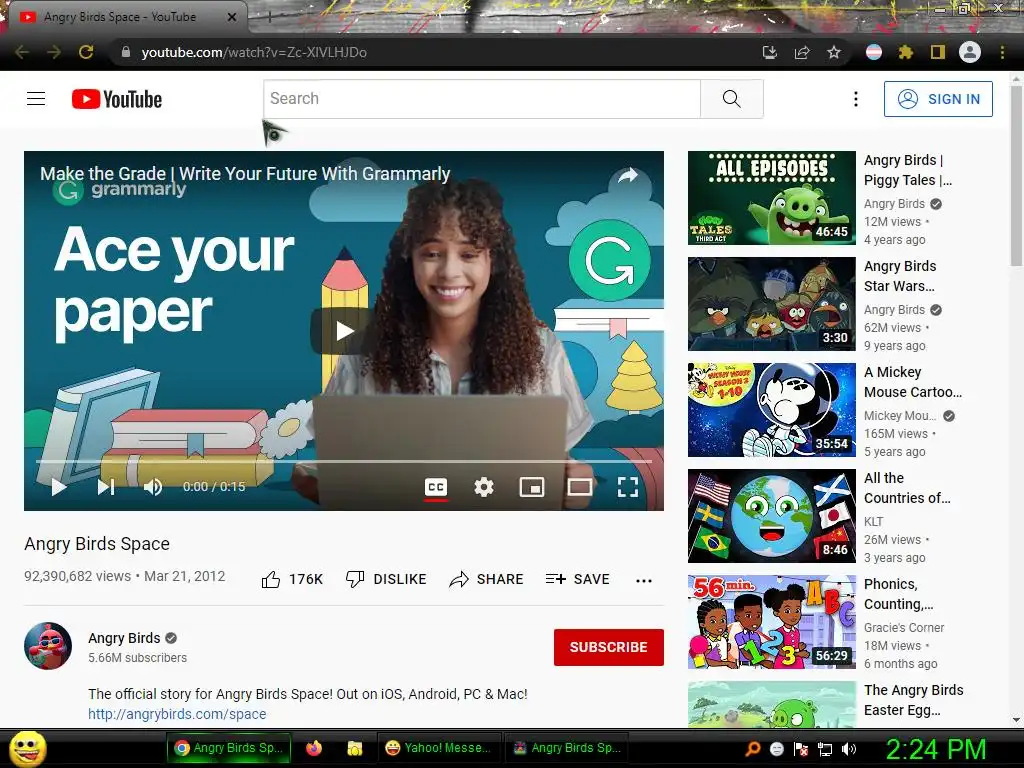Go back in the browser
This screenshot has width=1024, height=768.
[x=22, y=52]
